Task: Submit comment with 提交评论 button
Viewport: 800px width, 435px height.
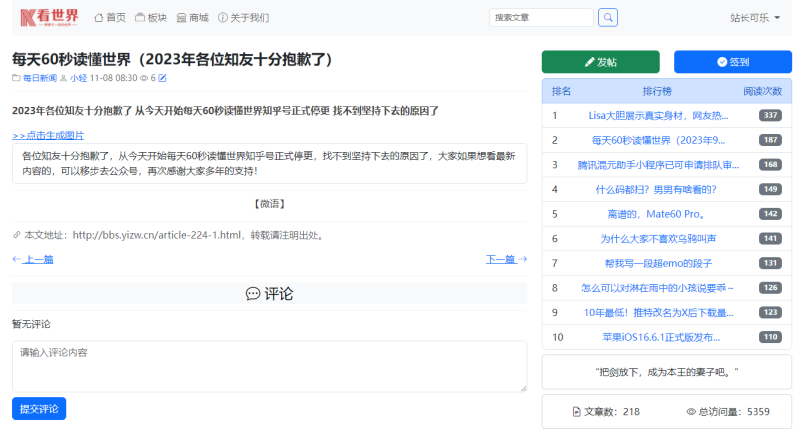Action: click(39, 409)
